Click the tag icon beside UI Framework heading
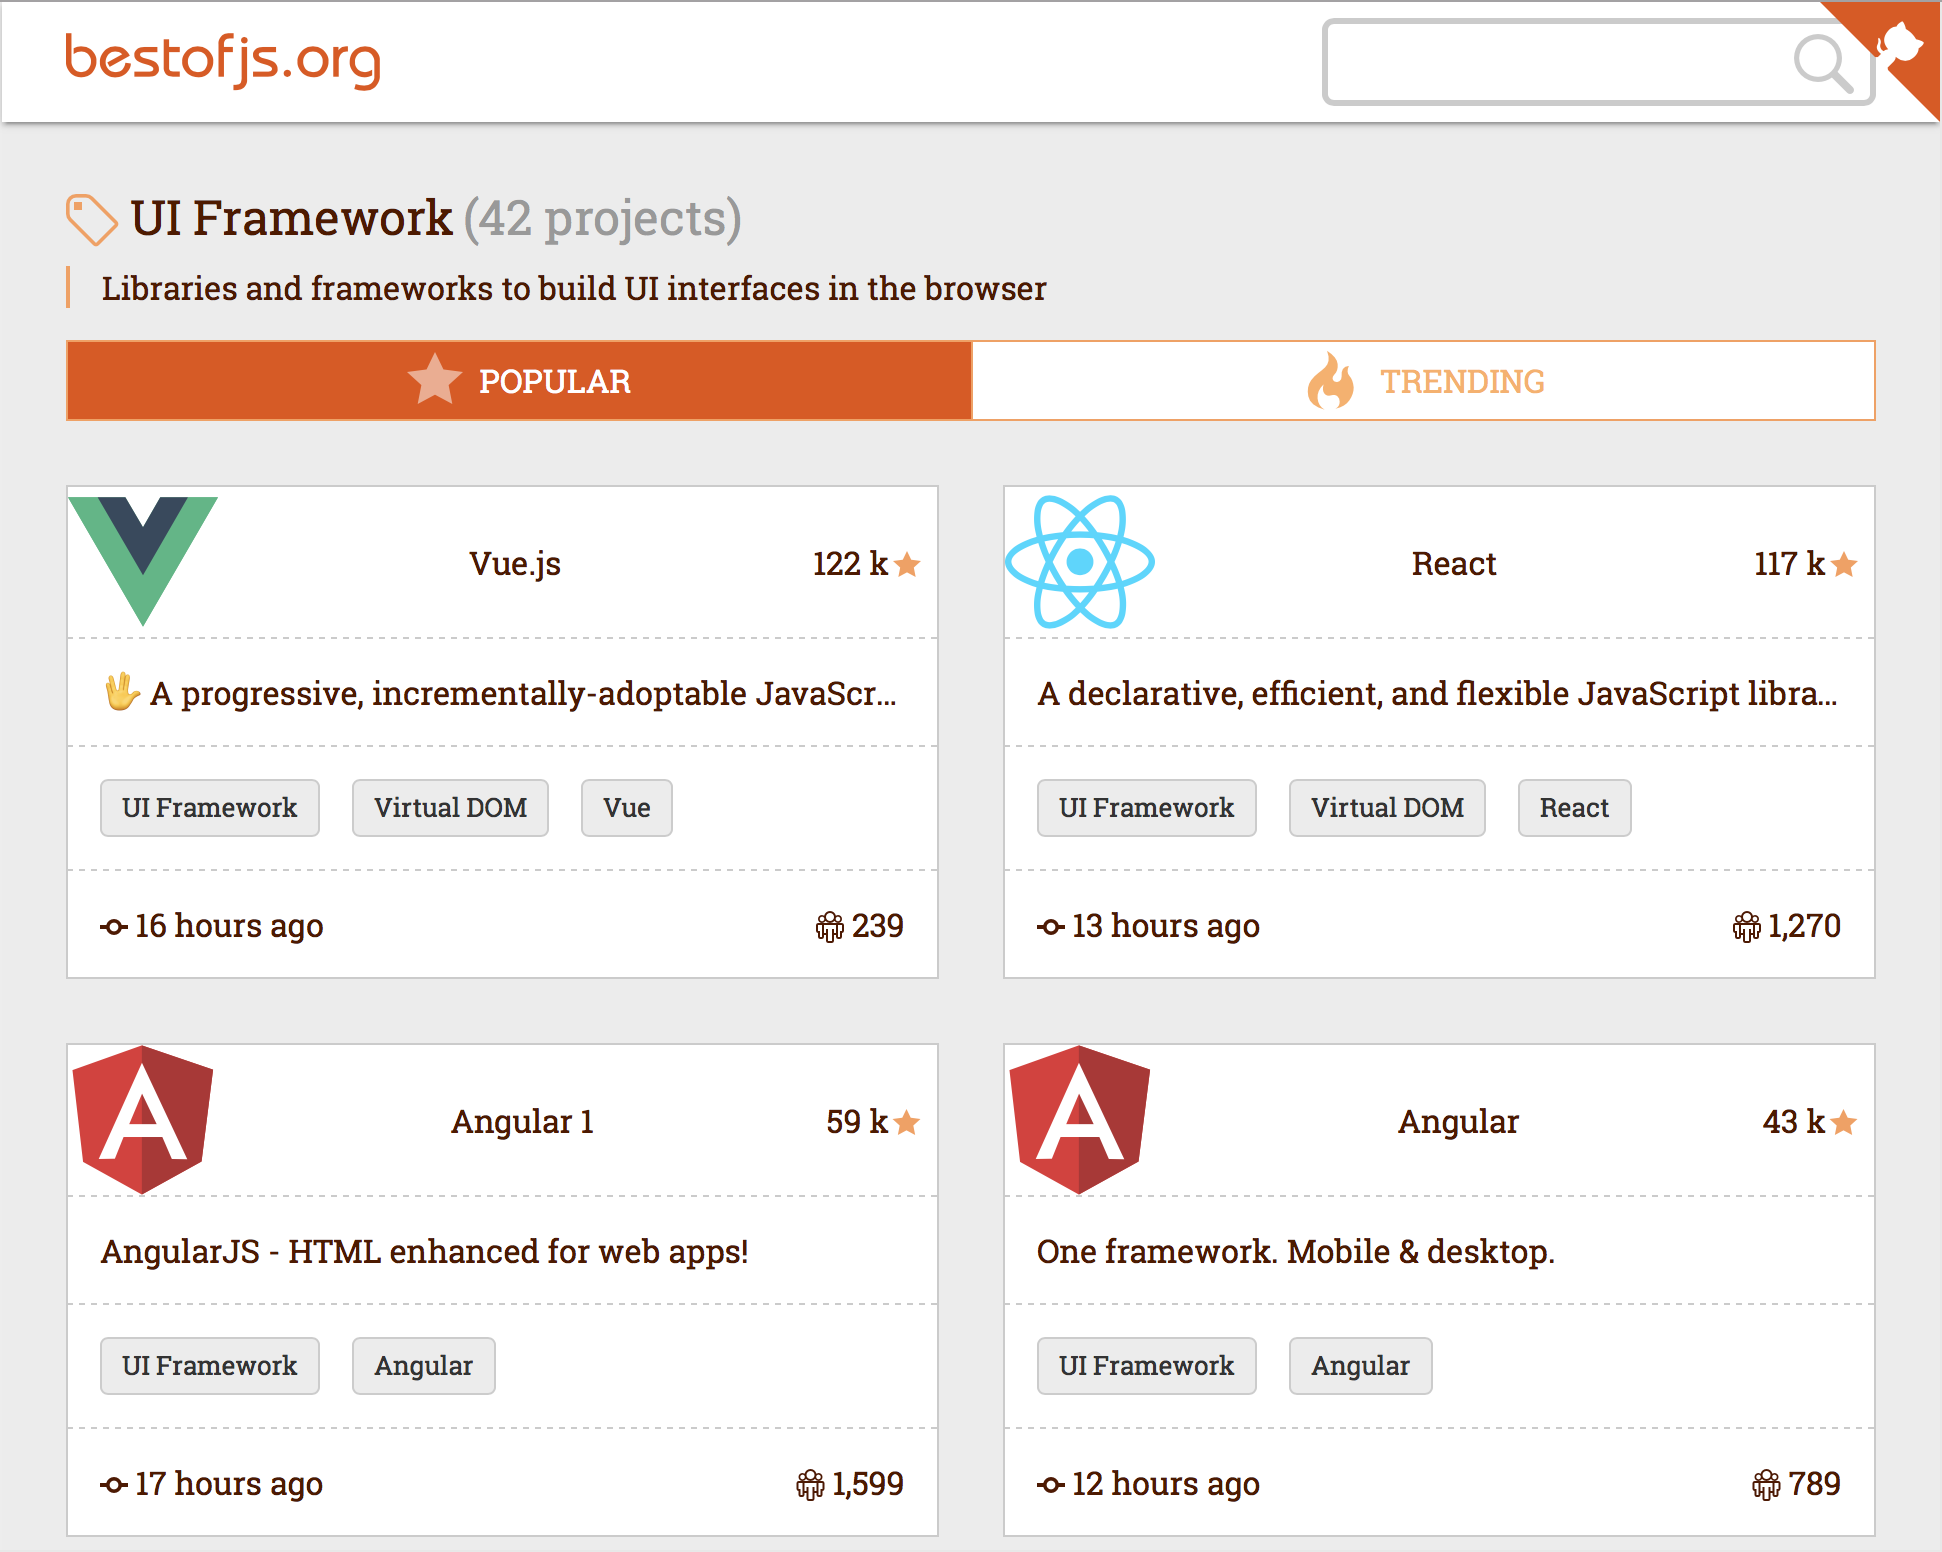Viewport: 1942px width, 1552px height. point(91,219)
